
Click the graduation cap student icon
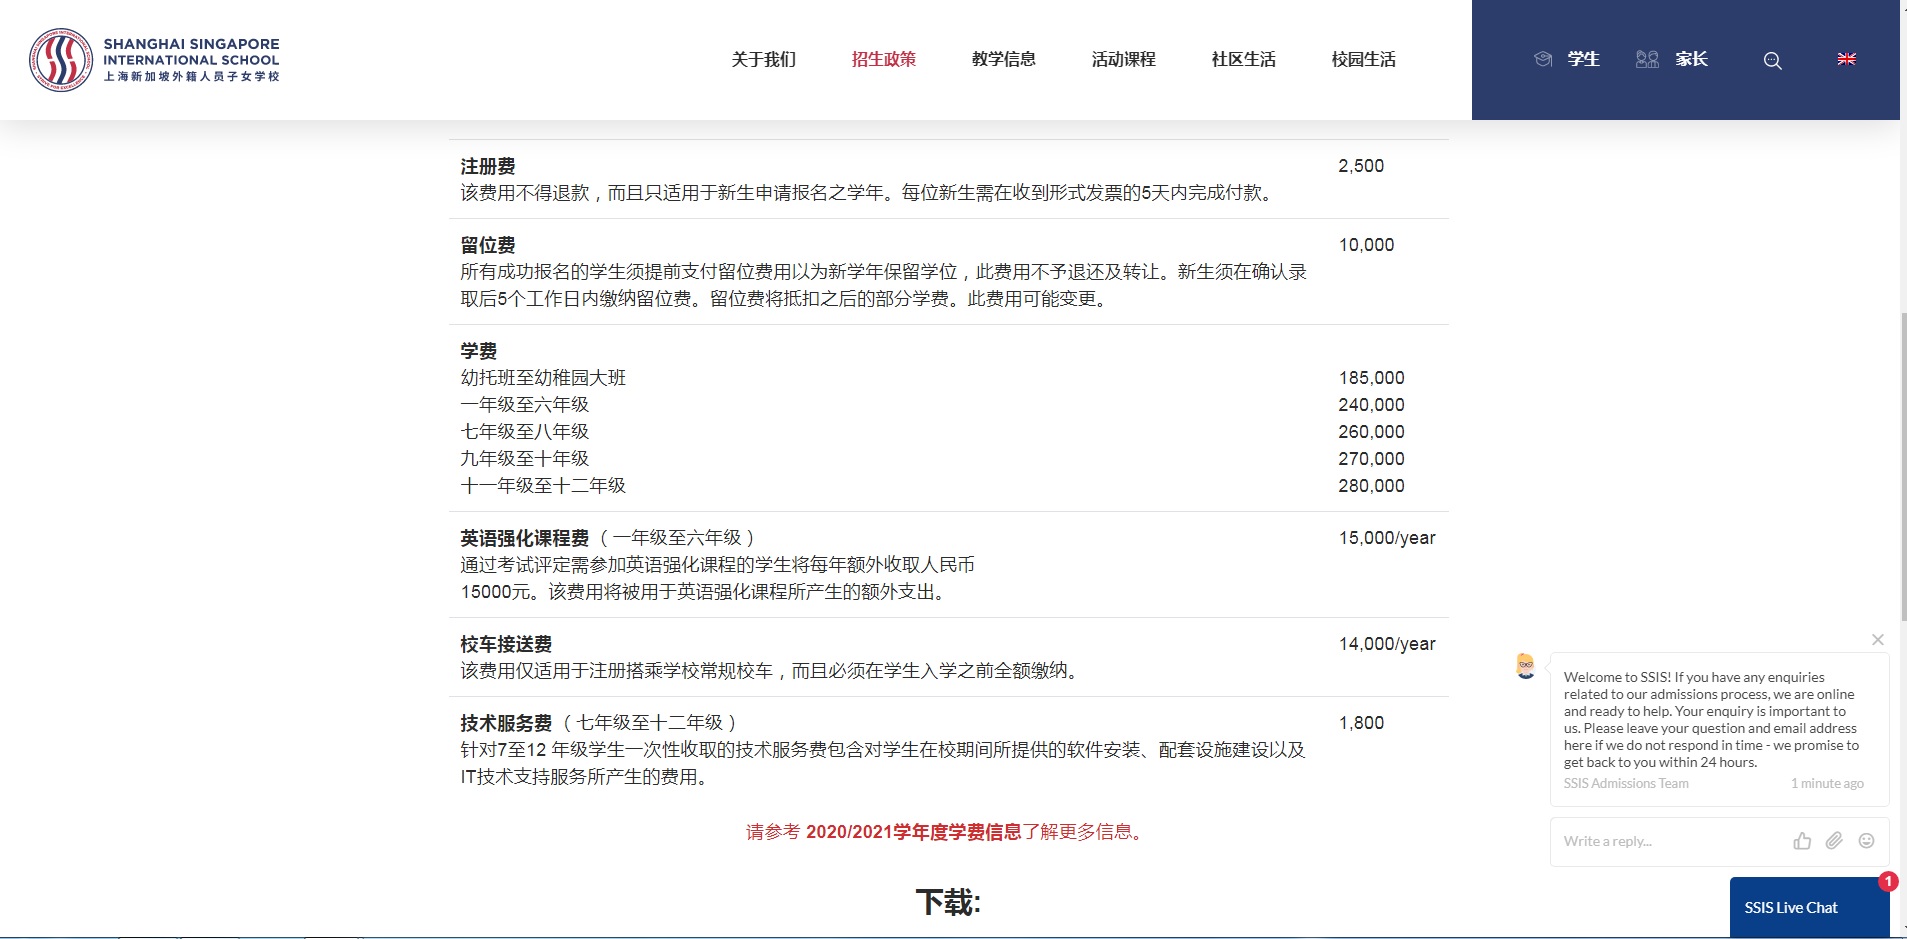pos(1543,60)
